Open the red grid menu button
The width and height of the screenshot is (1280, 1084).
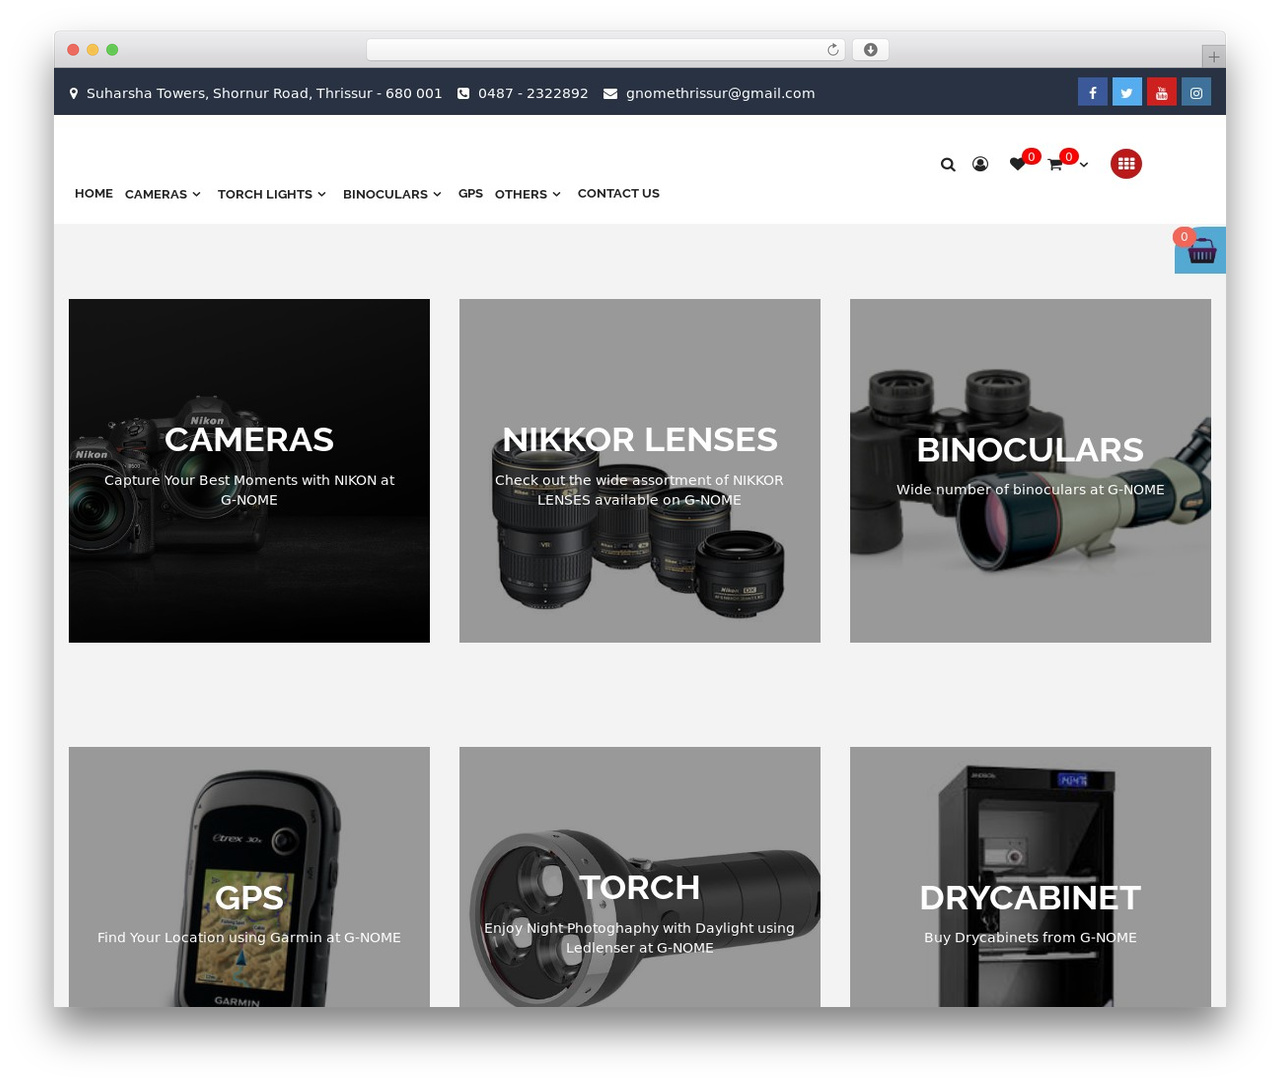click(x=1126, y=163)
